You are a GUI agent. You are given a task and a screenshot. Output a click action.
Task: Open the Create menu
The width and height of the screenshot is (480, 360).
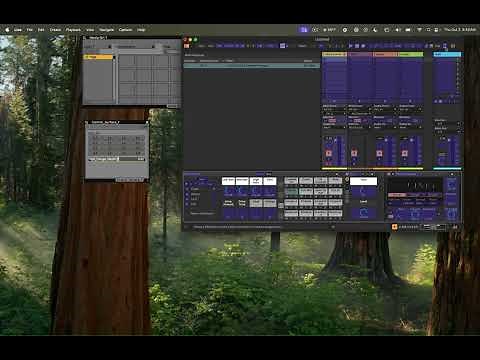tap(55, 30)
